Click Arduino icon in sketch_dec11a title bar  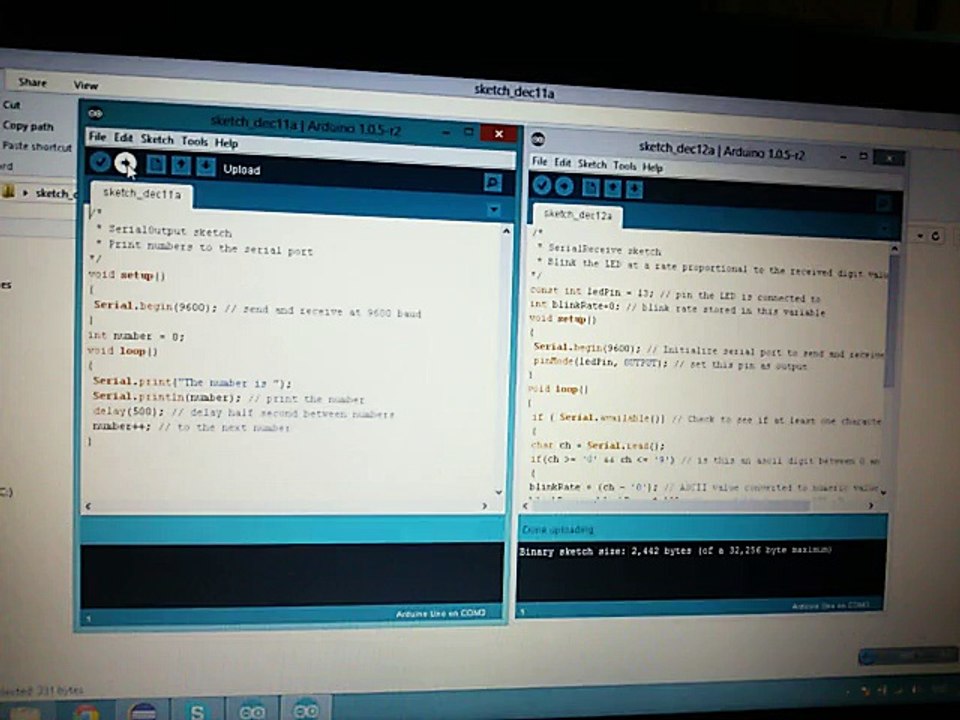pos(95,113)
